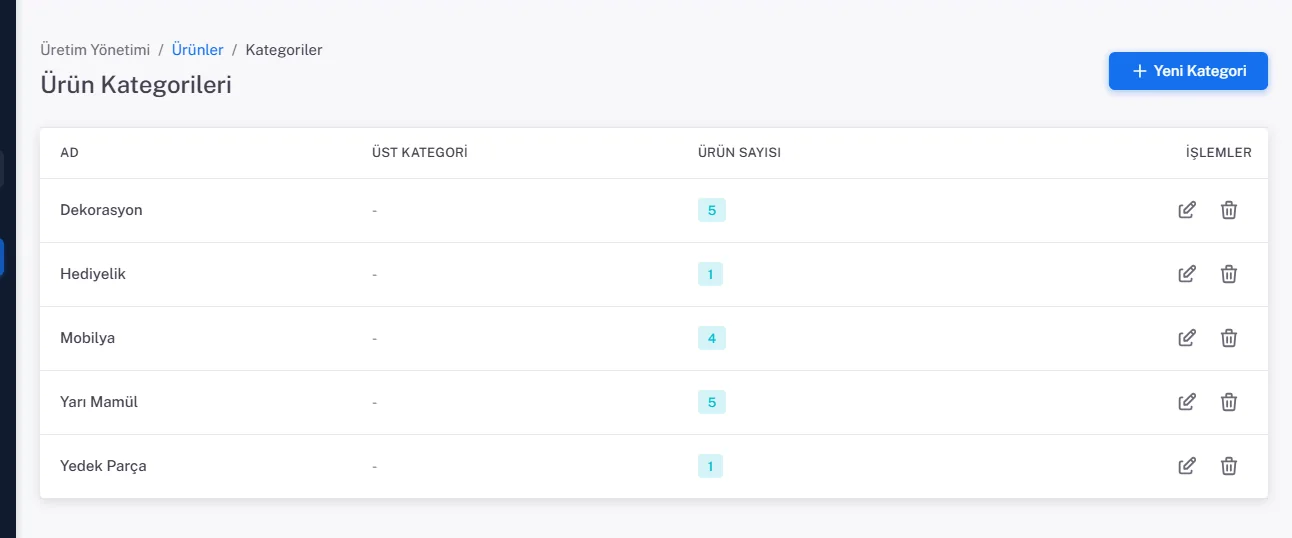This screenshot has width=1292, height=538.
Task: Delete the Hediyelik category
Action: 1229,274
